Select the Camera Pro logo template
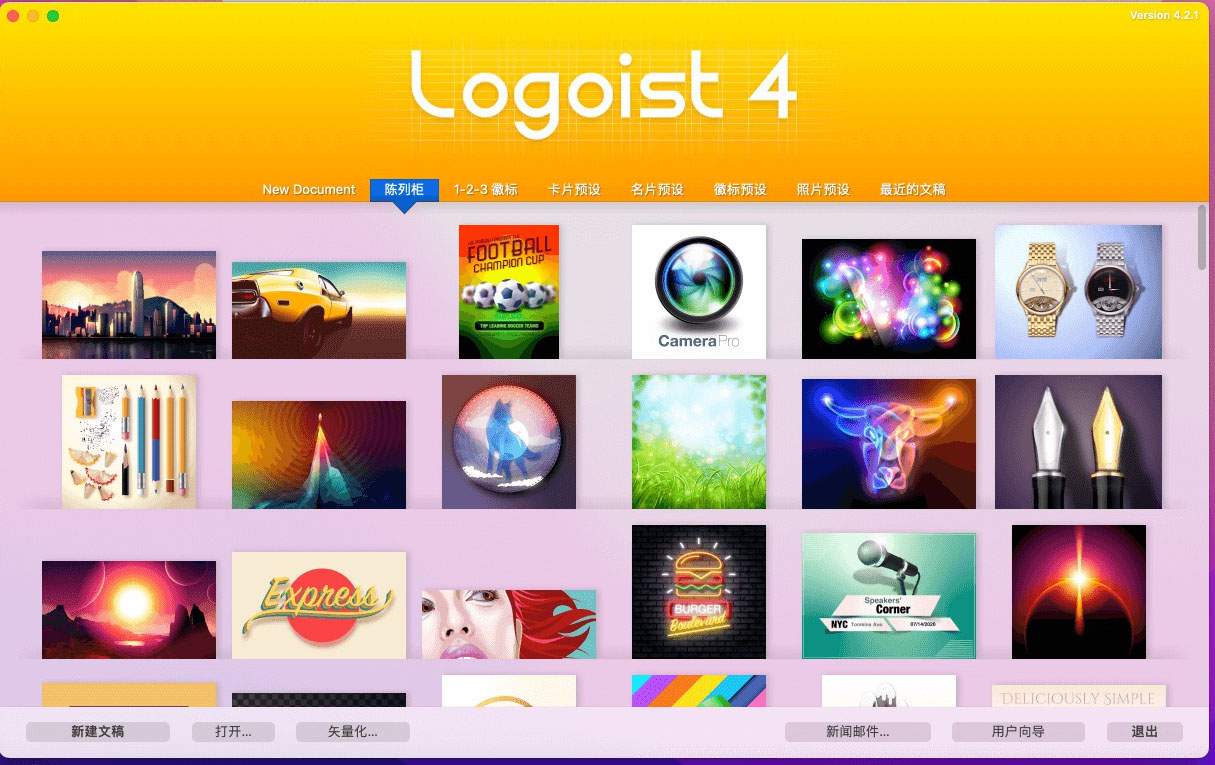 coord(699,291)
